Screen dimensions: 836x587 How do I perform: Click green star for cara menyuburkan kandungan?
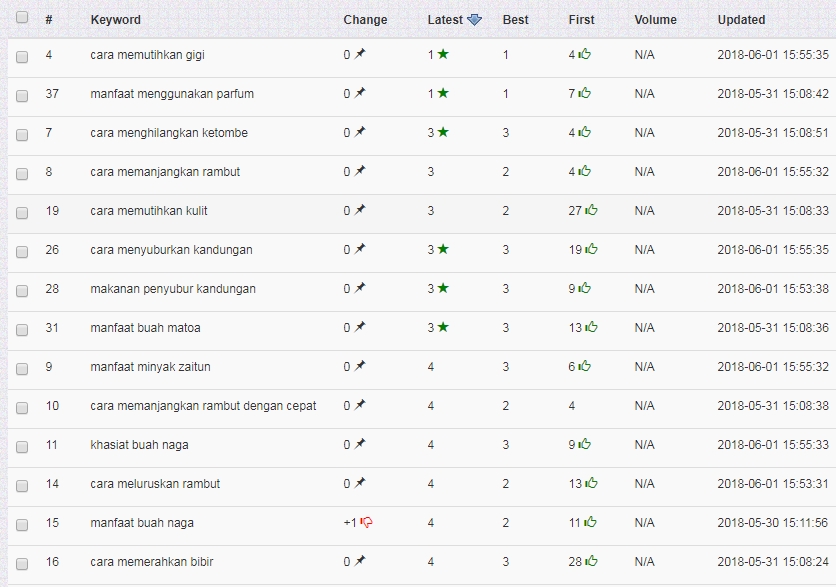(x=443, y=248)
